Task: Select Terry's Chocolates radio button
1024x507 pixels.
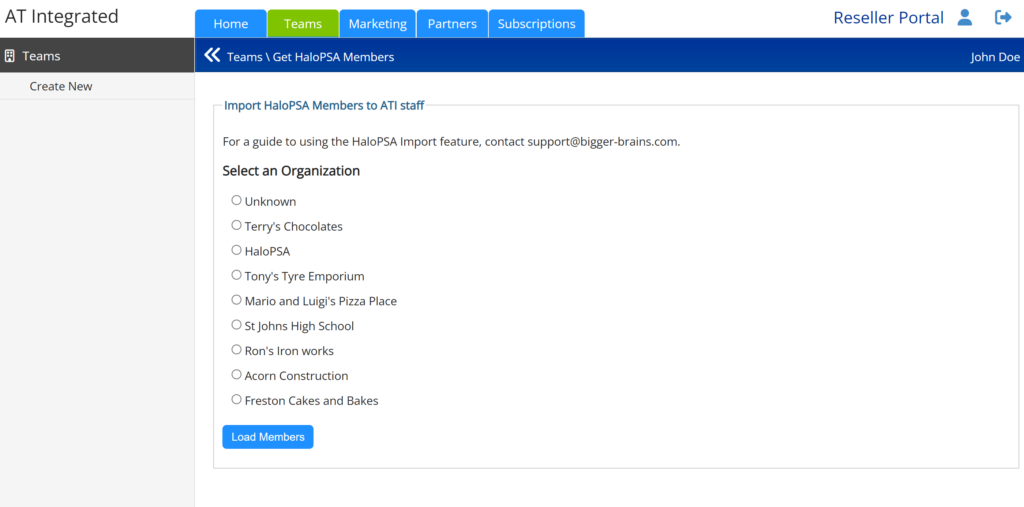Action: (236, 225)
